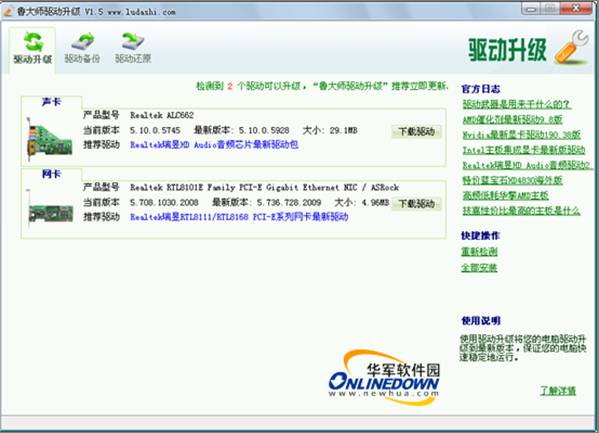Click the network card latest version 5.736.728.2009

289,203
